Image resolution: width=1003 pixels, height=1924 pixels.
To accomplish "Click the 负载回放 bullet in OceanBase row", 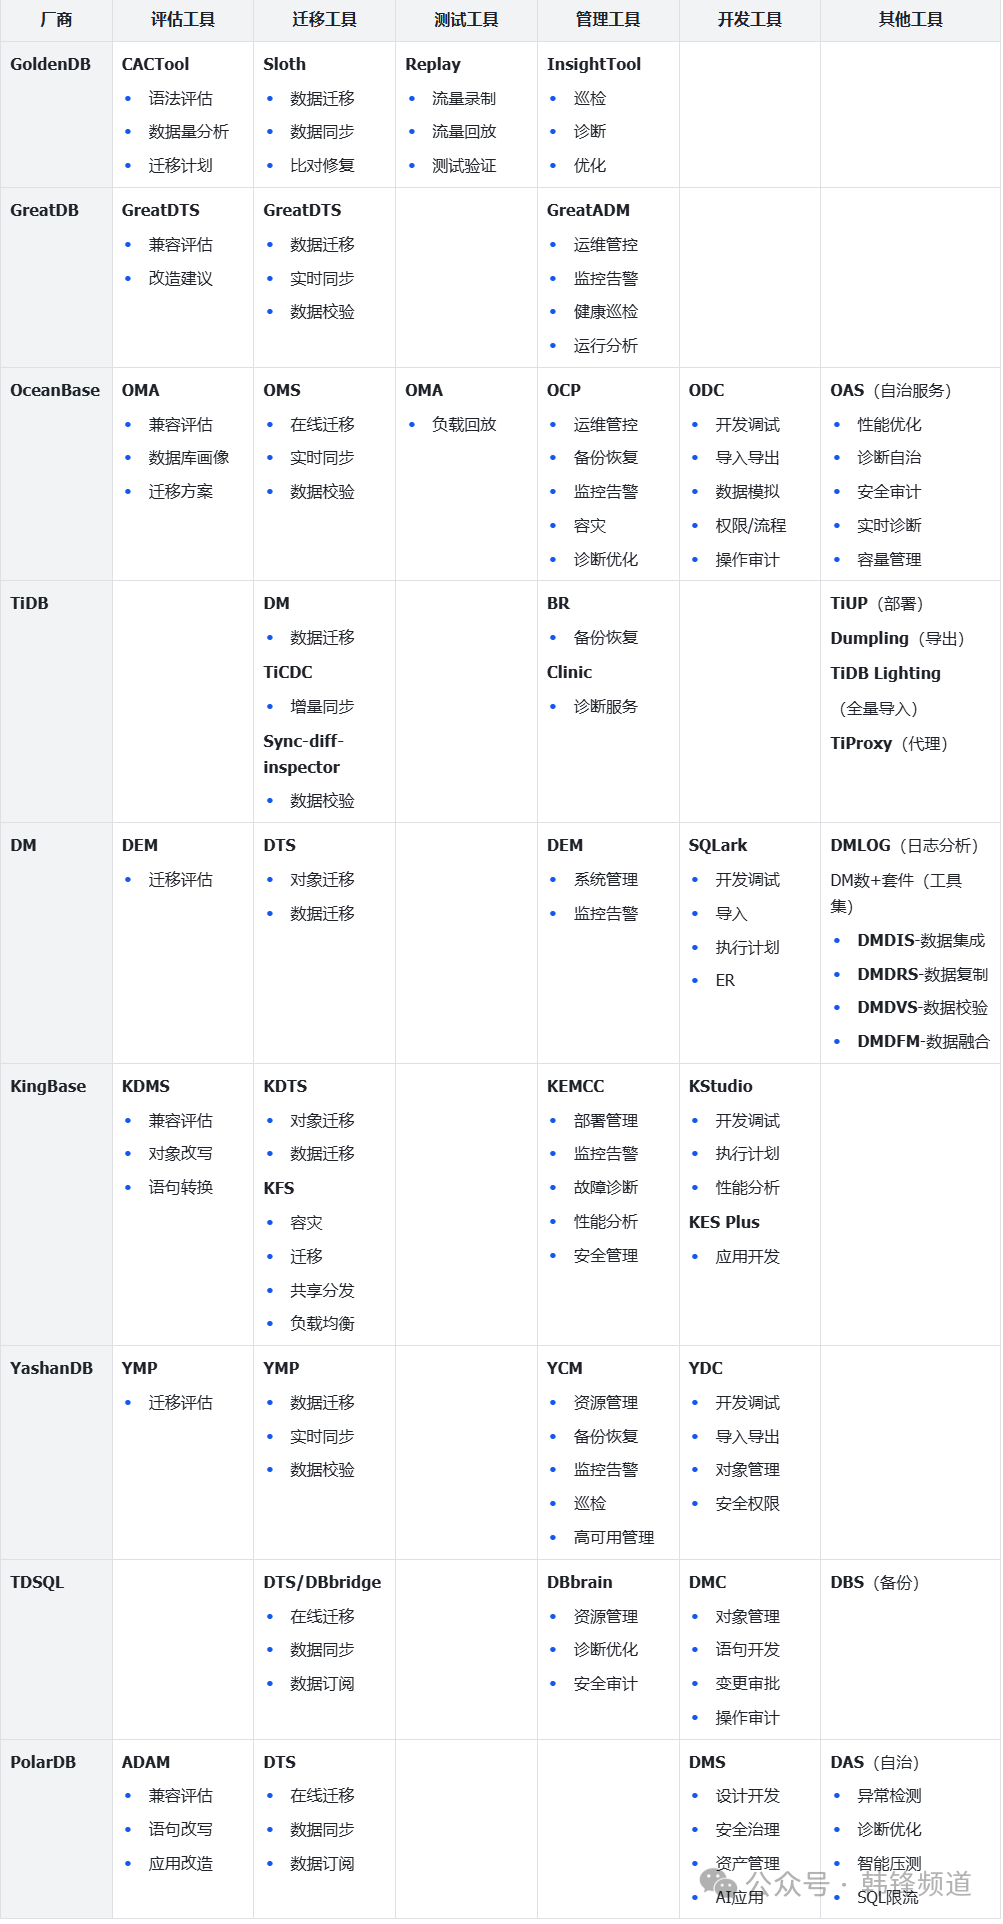I will pos(464,424).
